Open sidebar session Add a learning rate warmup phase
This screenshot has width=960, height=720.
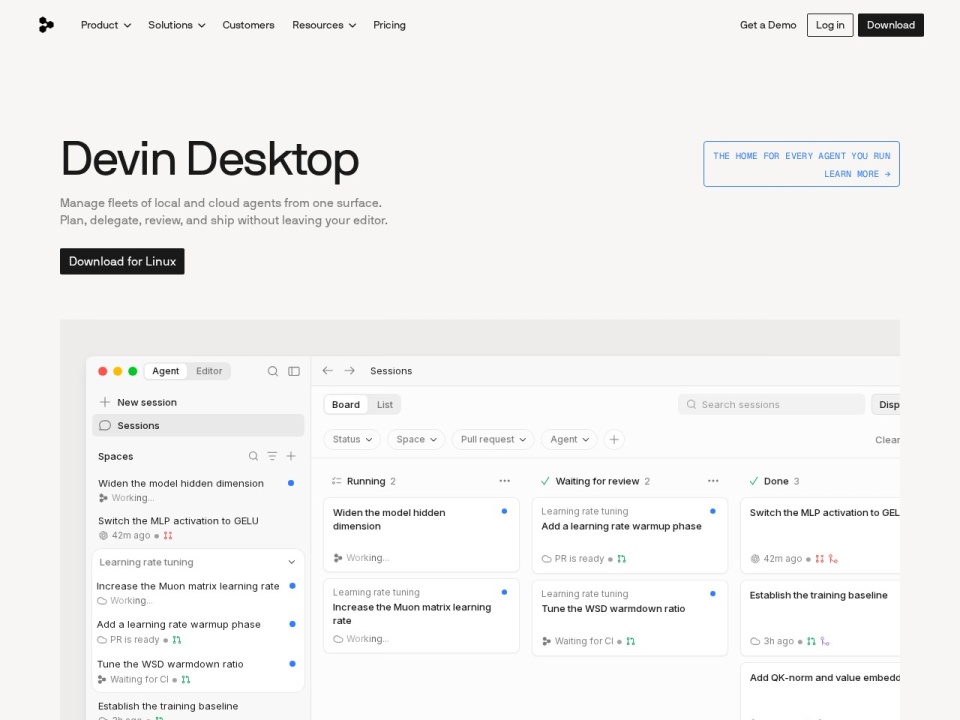pos(198,632)
